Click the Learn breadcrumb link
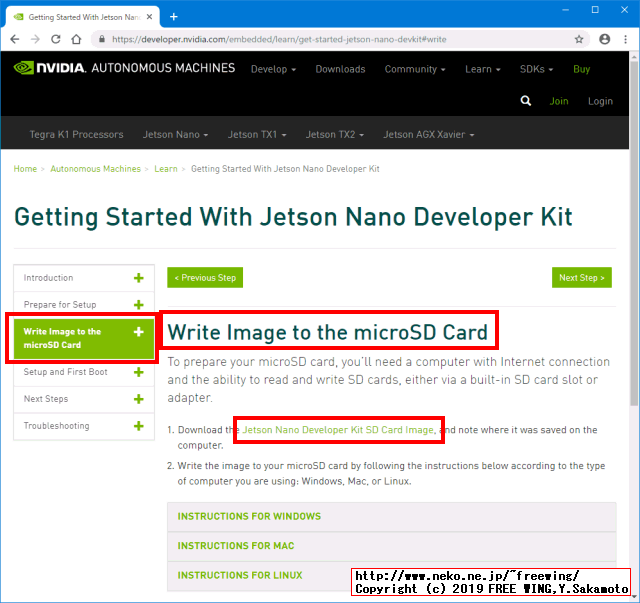 point(166,169)
